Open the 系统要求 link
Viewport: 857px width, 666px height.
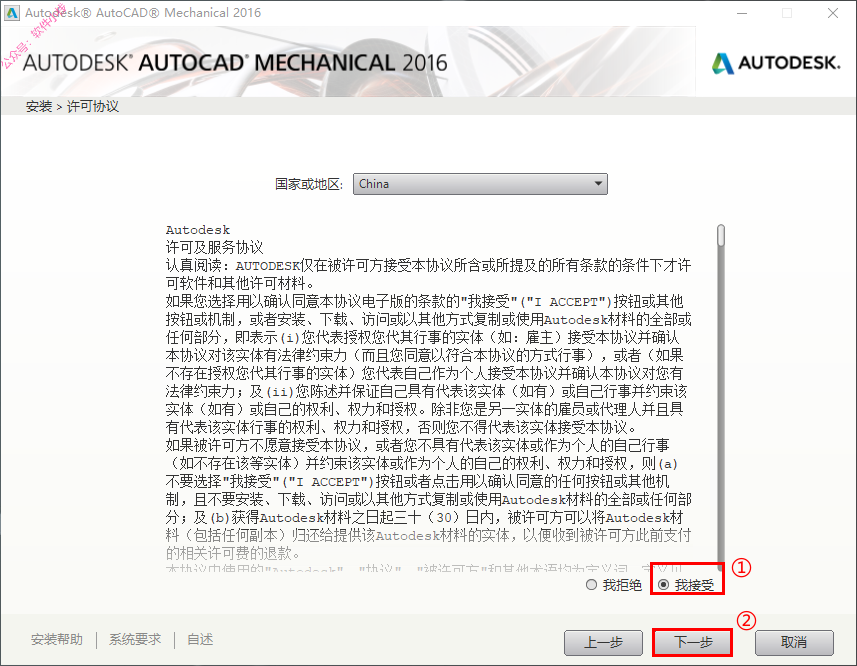(135, 639)
